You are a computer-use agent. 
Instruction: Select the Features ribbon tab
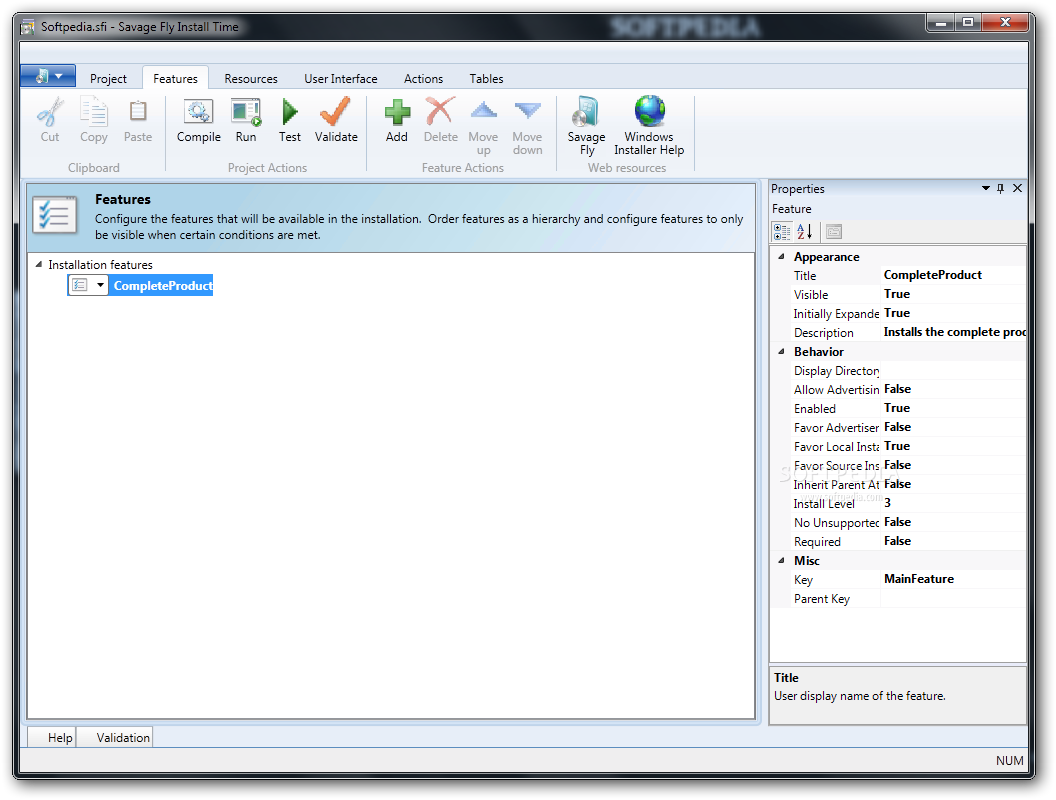point(175,79)
